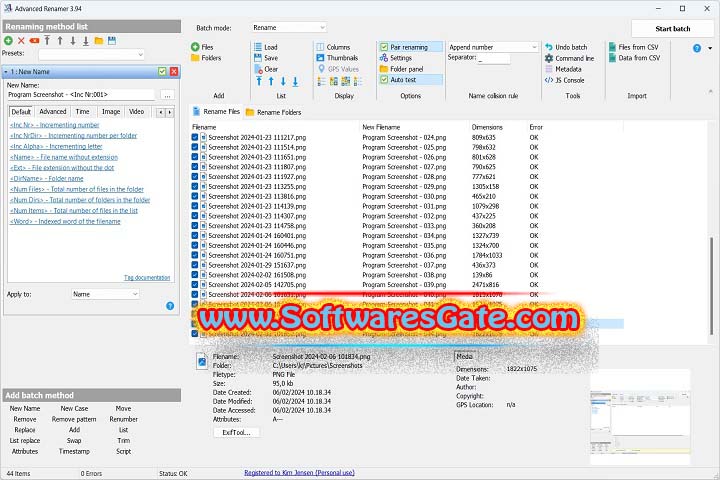Open the Rename Folders tab
This screenshot has width=720, height=480.
(x=274, y=112)
